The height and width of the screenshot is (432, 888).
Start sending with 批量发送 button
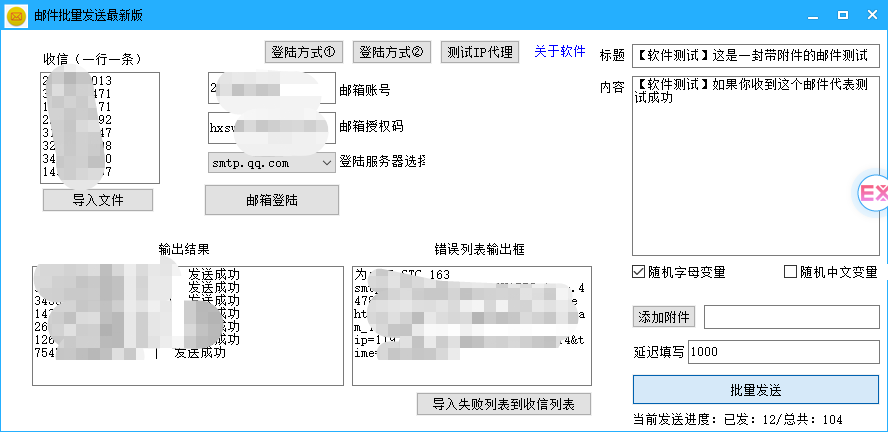755,390
